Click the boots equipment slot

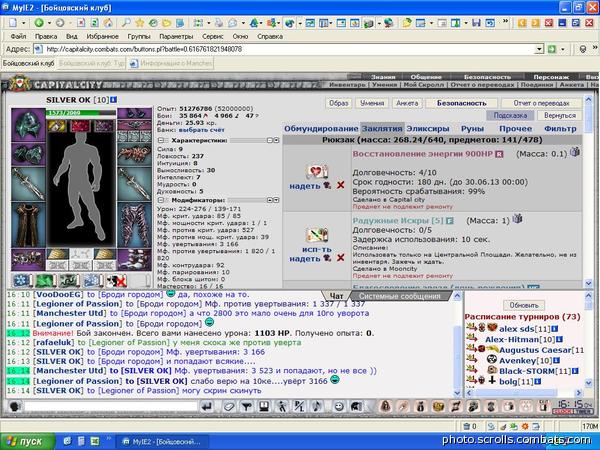coord(134,259)
